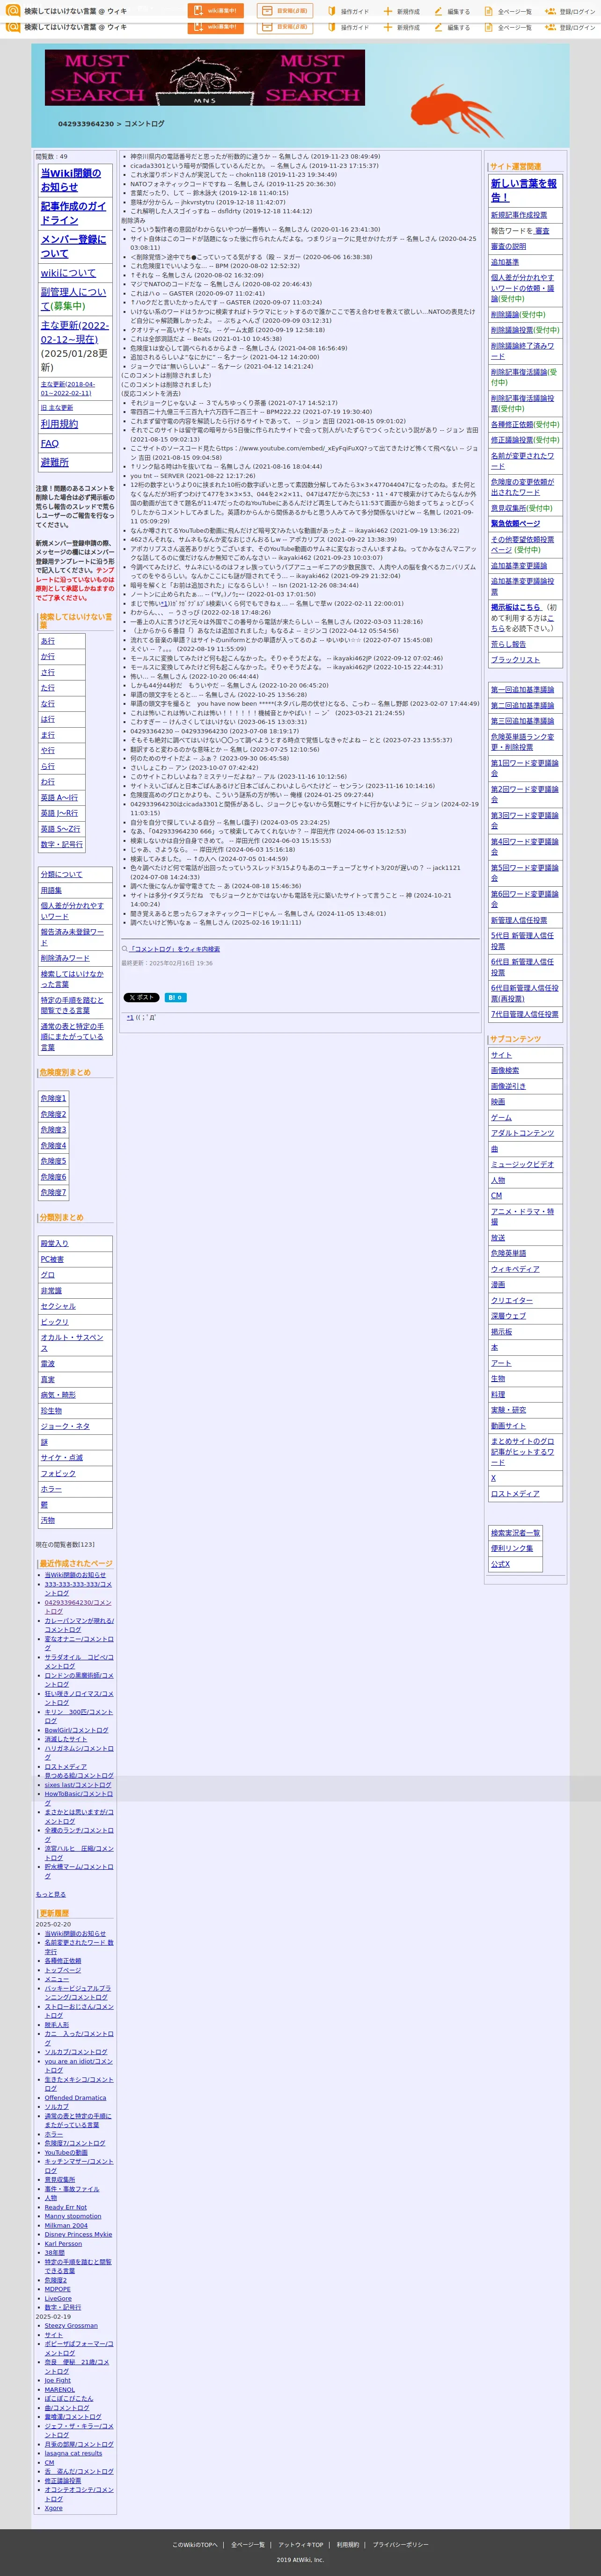
Task: Open 検索してはいけなかった言葉 link
Action: click(x=72, y=979)
